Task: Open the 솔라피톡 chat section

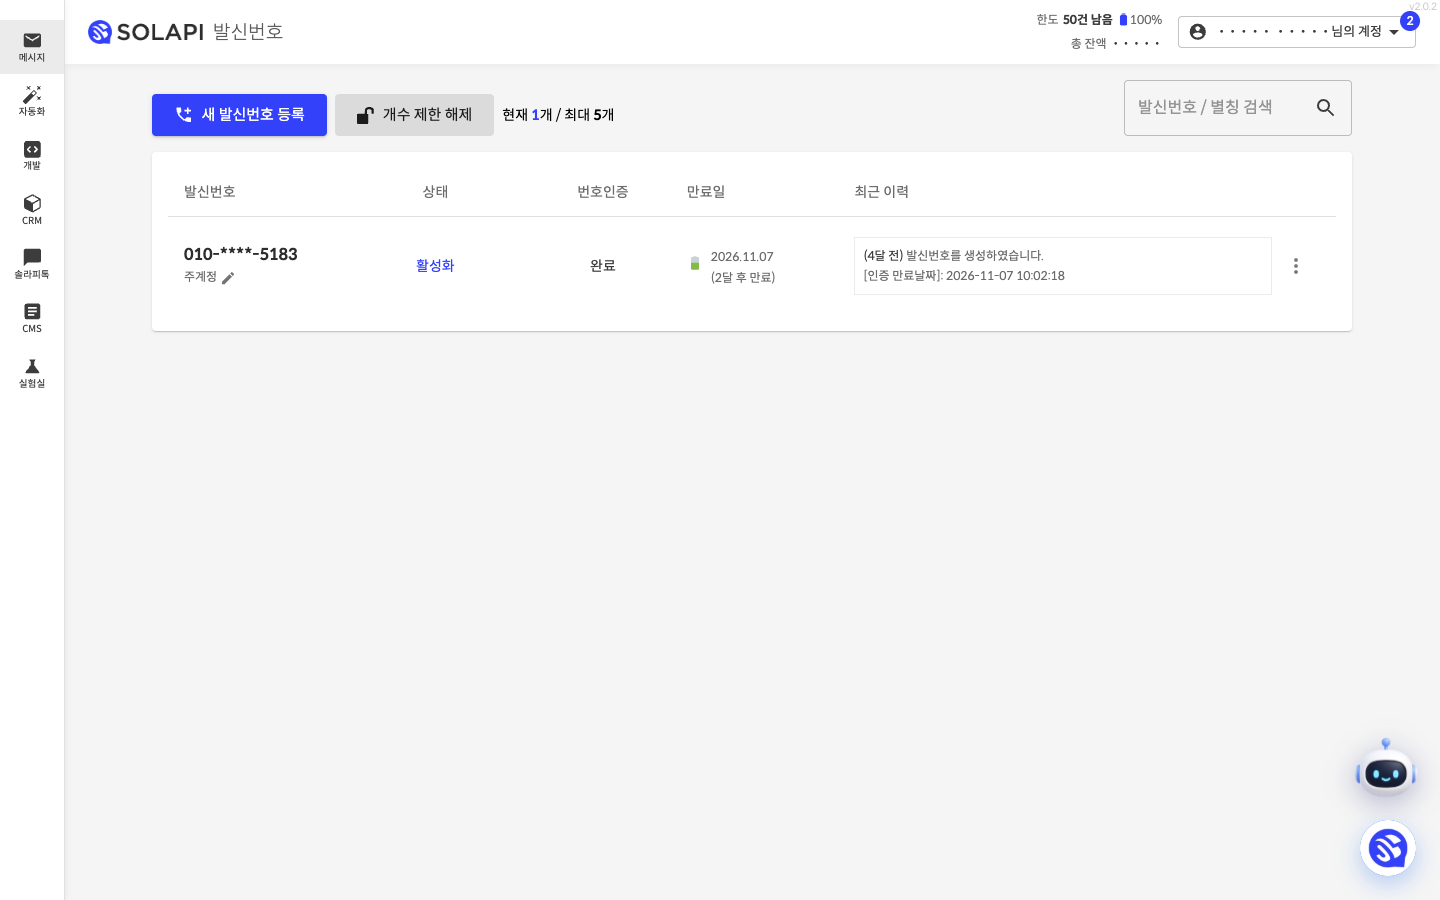Action: tap(32, 264)
